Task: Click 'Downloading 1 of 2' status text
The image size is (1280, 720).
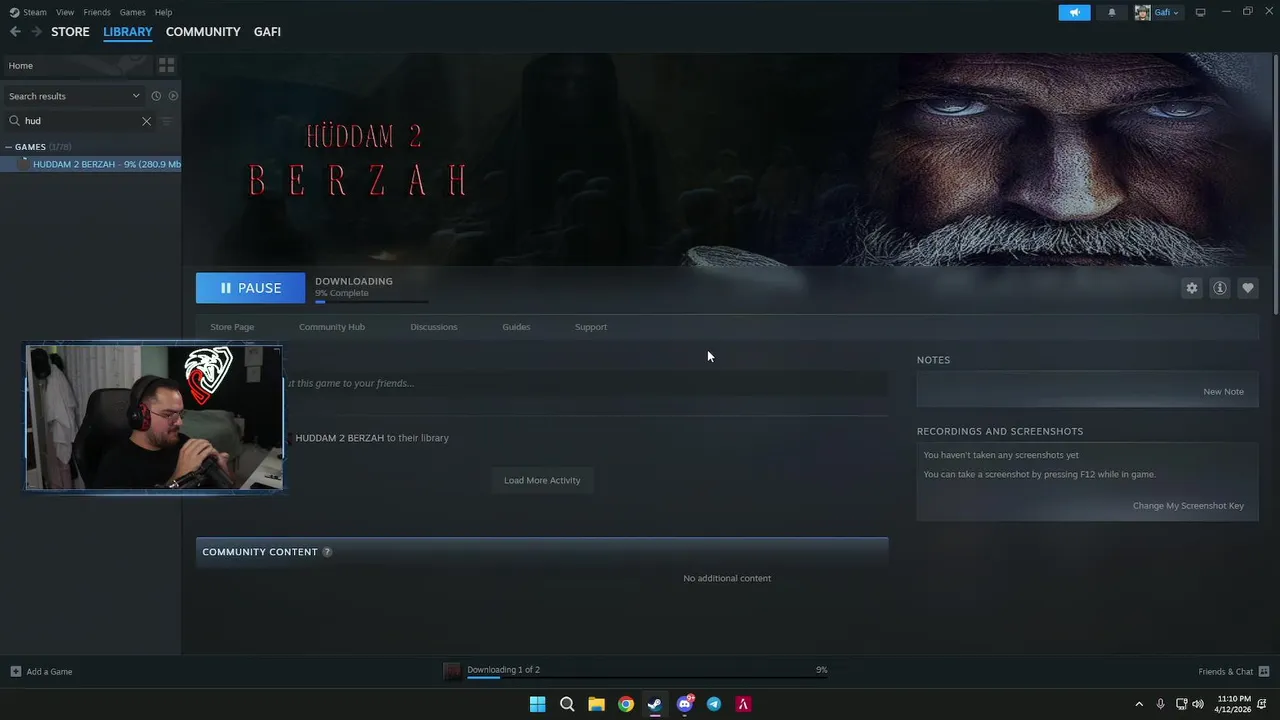Action: click(x=503, y=670)
